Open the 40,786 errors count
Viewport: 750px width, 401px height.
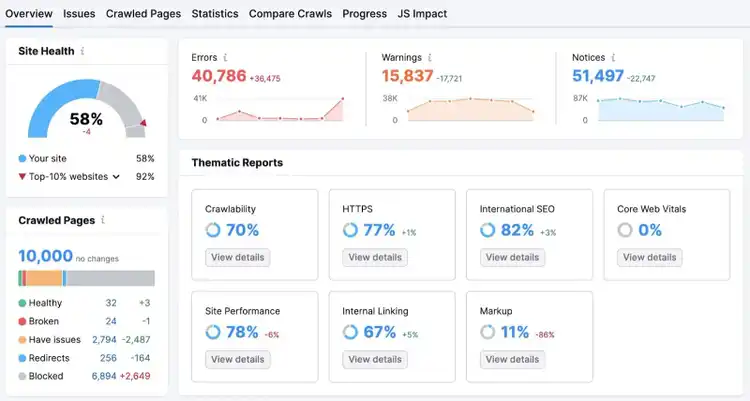pos(219,76)
